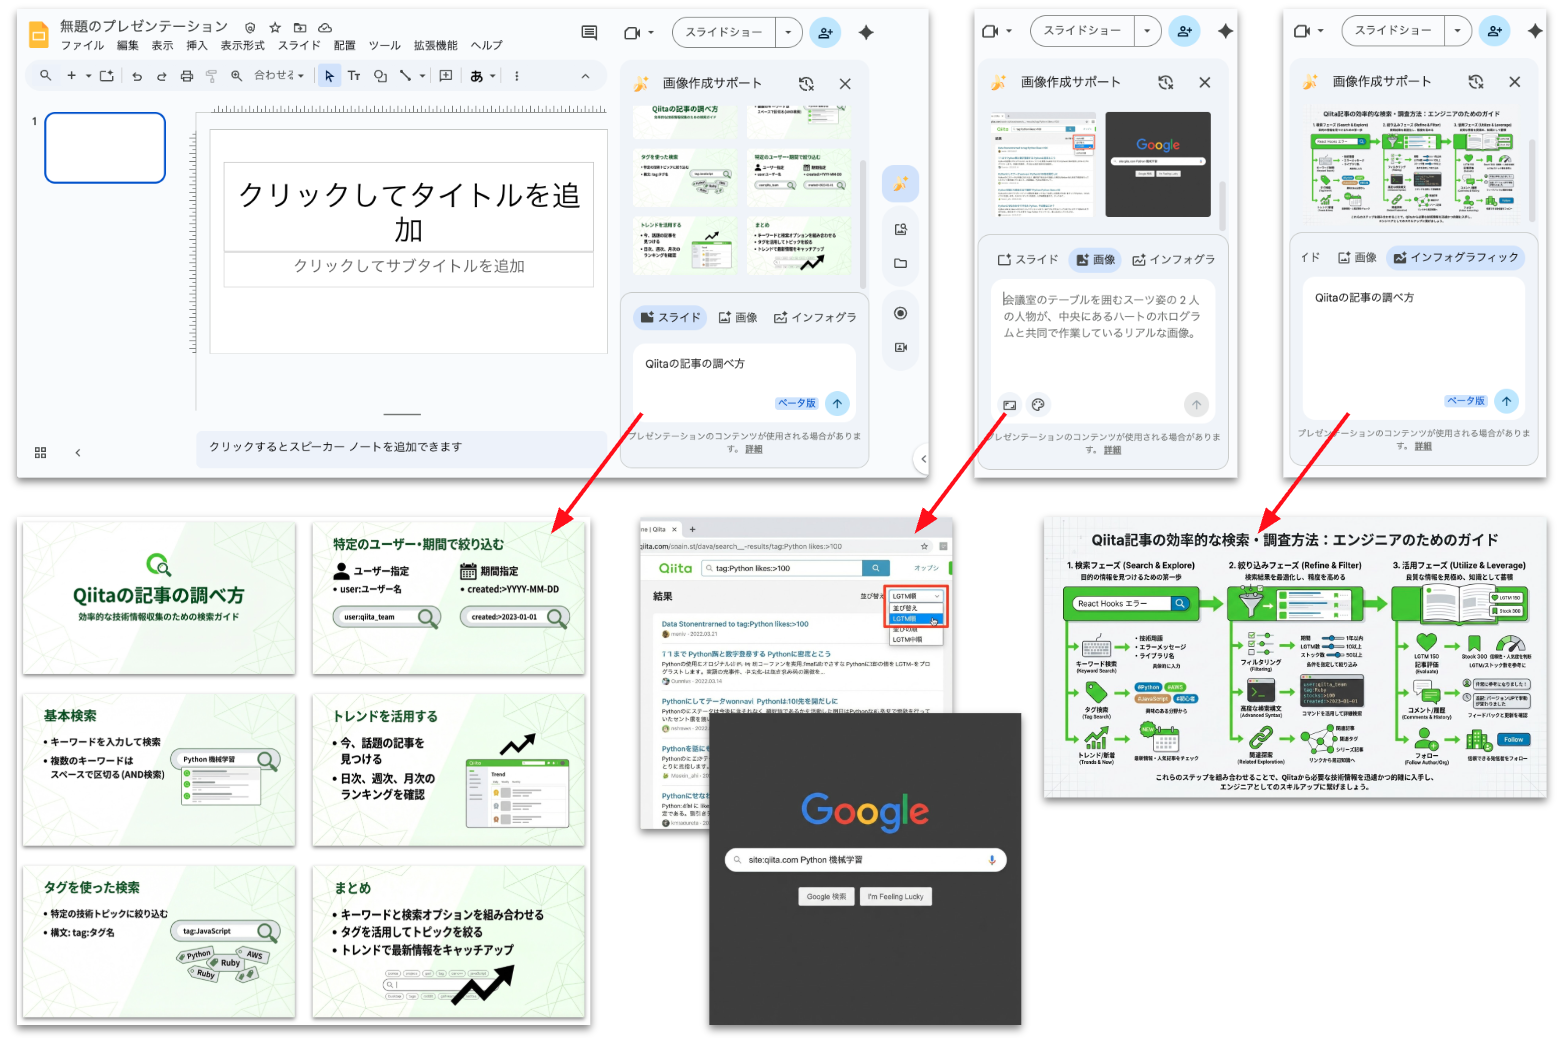
Task: Click the palette style icon in the middle panel
Action: click(x=1038, y=405)
